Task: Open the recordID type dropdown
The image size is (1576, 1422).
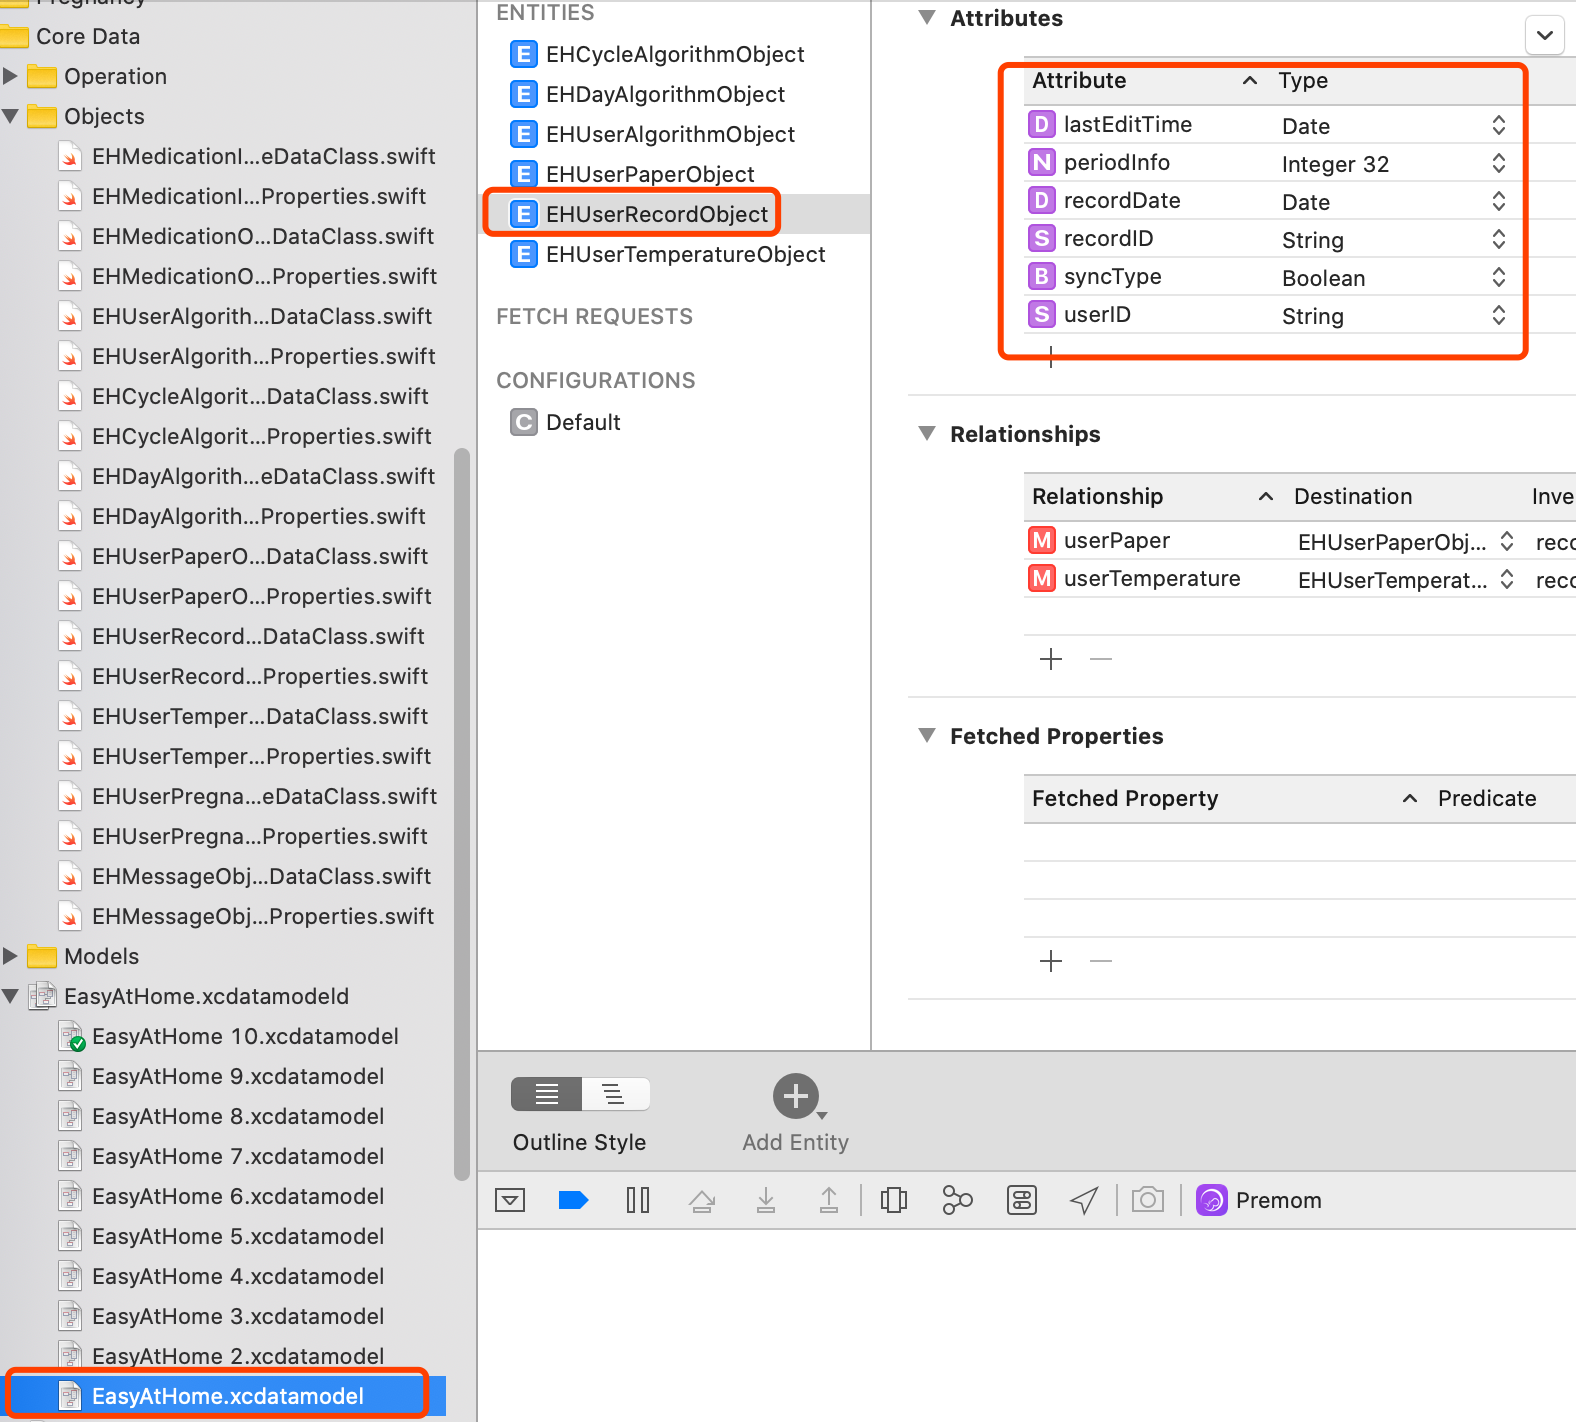Action: pos(1498,239)
